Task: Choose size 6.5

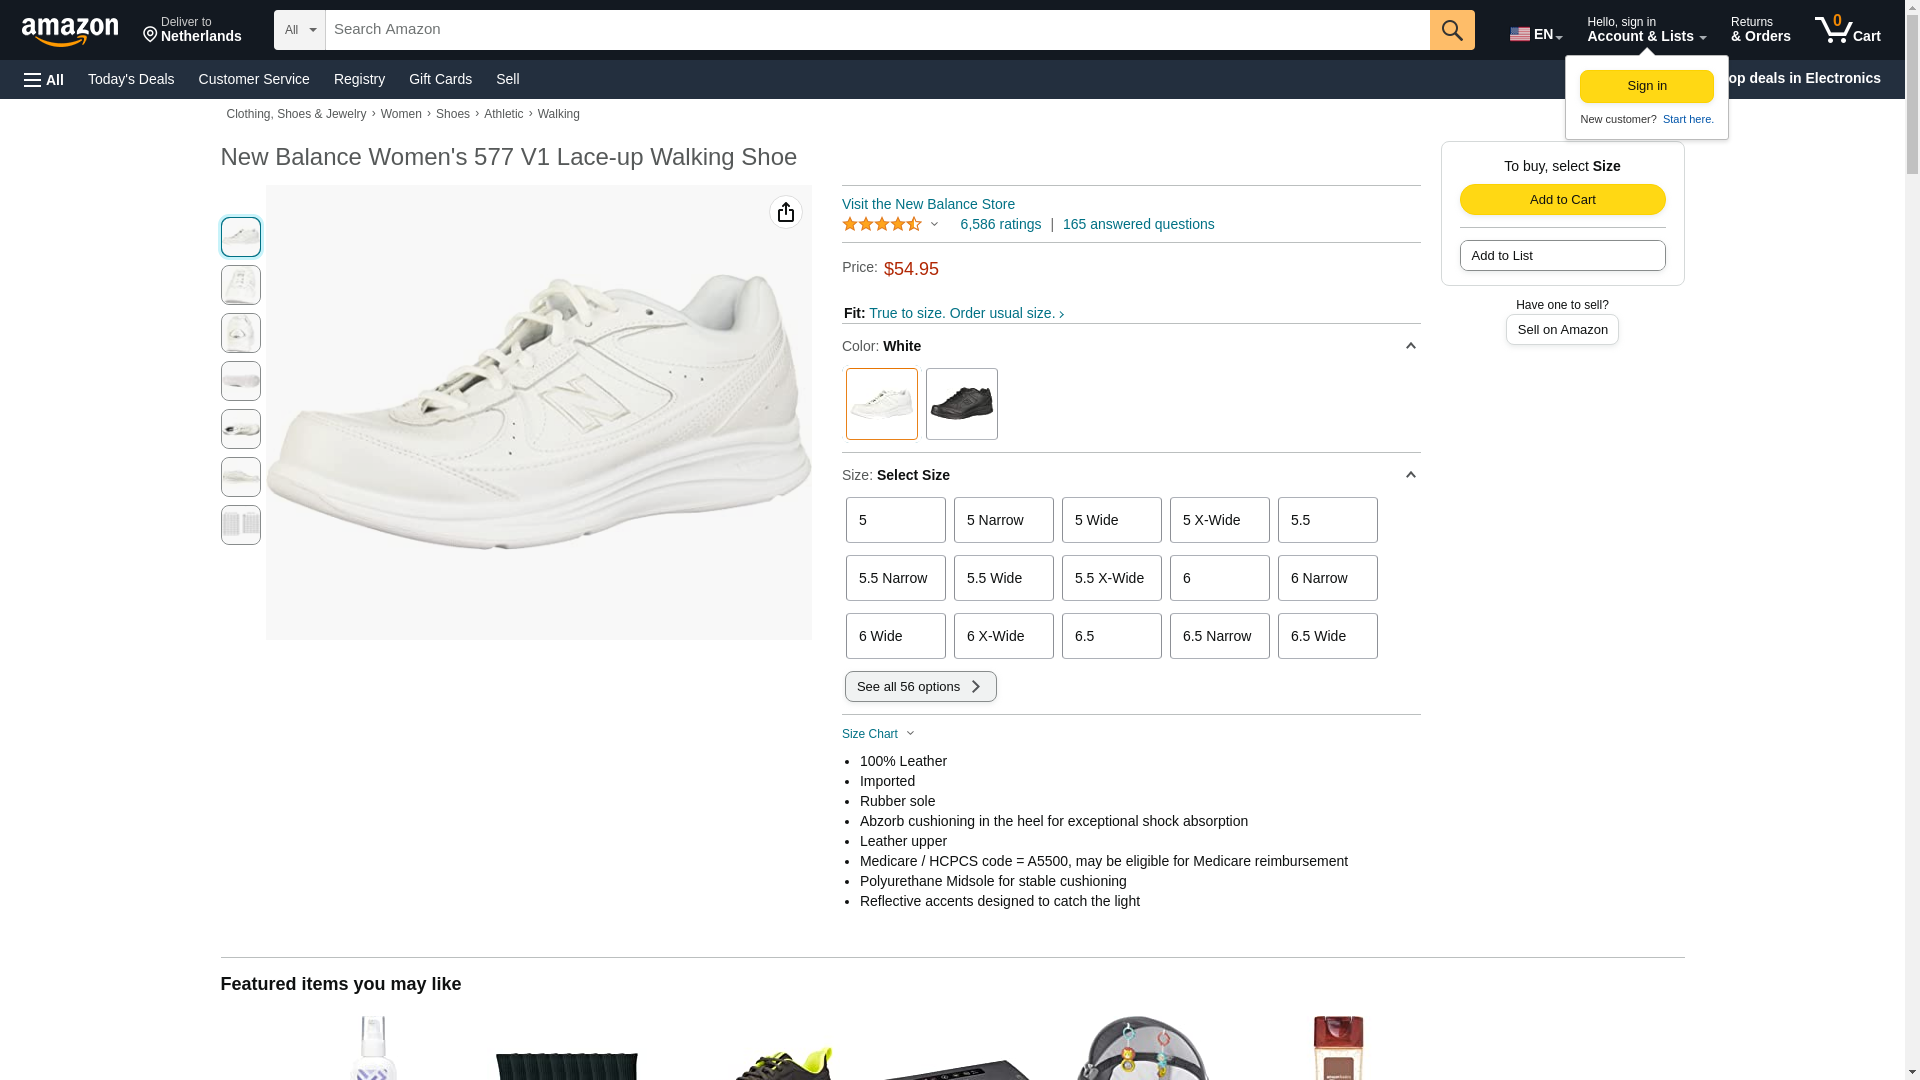Action: pyautogui.click(x=1111, y=636)
